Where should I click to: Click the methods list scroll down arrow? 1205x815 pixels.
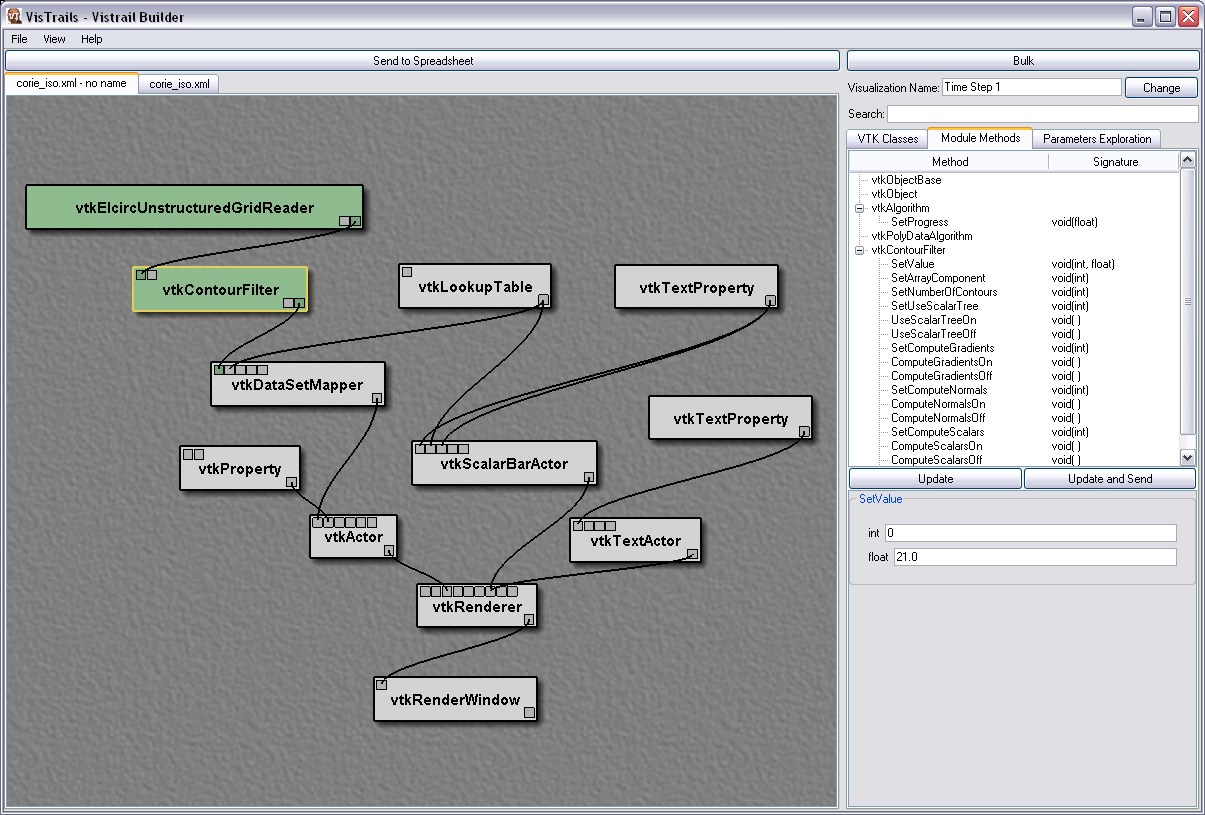tap(1188, 457)
